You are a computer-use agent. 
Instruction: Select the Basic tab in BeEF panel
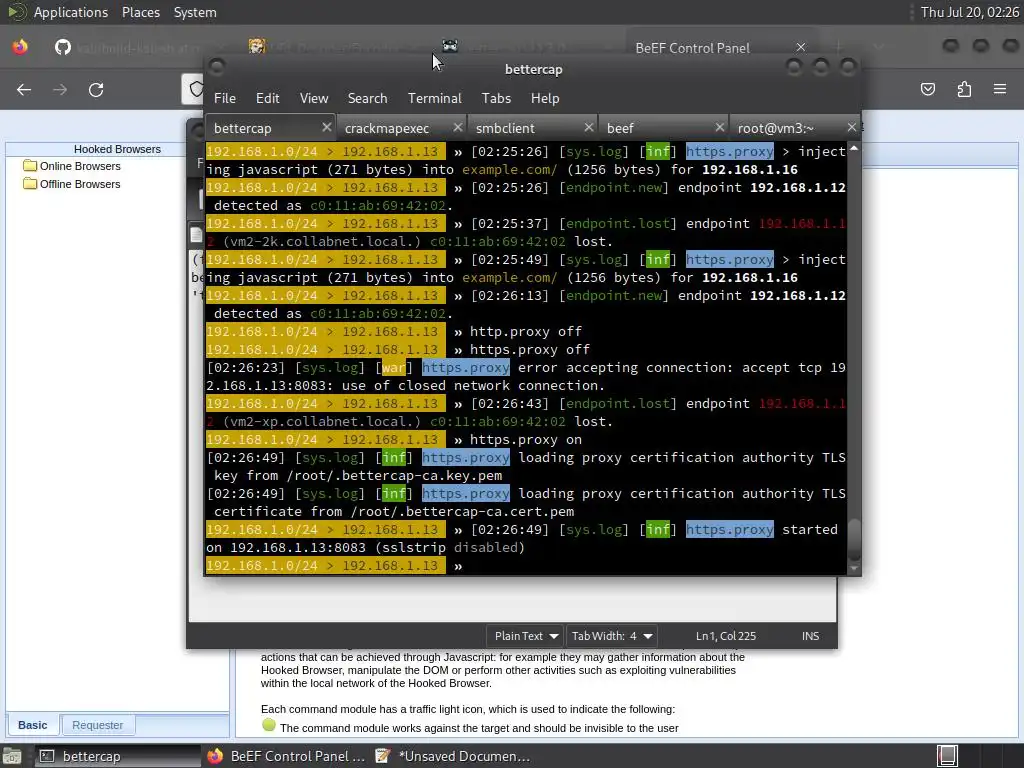pos(33,725)
